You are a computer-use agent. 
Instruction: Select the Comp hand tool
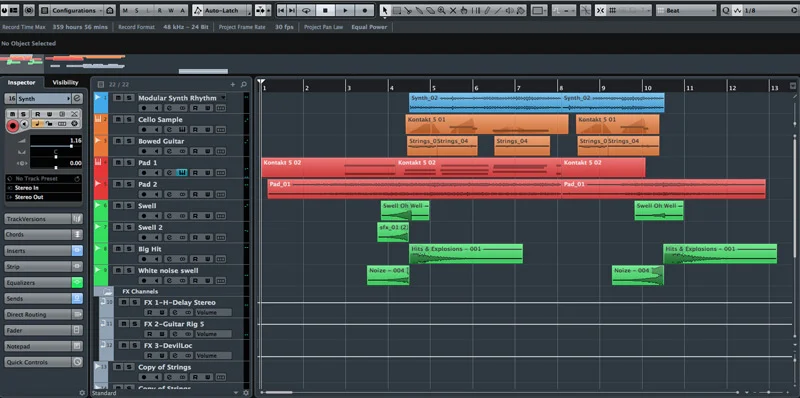[x=463, y=10]
